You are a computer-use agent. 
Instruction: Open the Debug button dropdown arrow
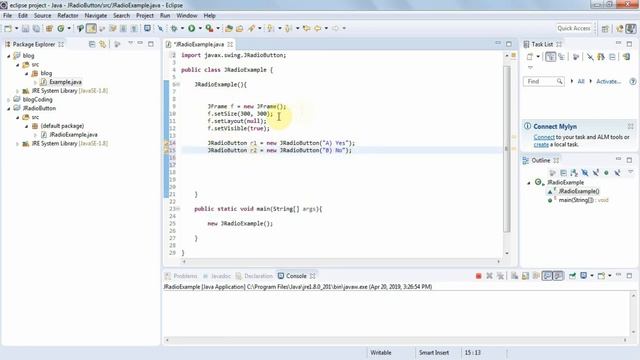(x=182, y=28)
